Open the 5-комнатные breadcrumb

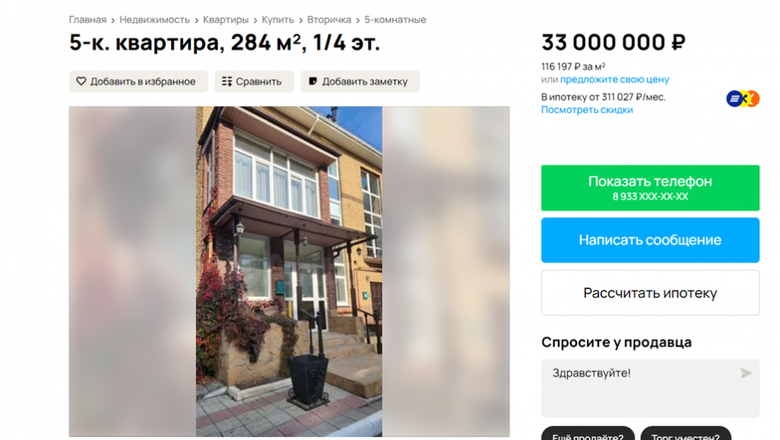(x=395, y=20)
